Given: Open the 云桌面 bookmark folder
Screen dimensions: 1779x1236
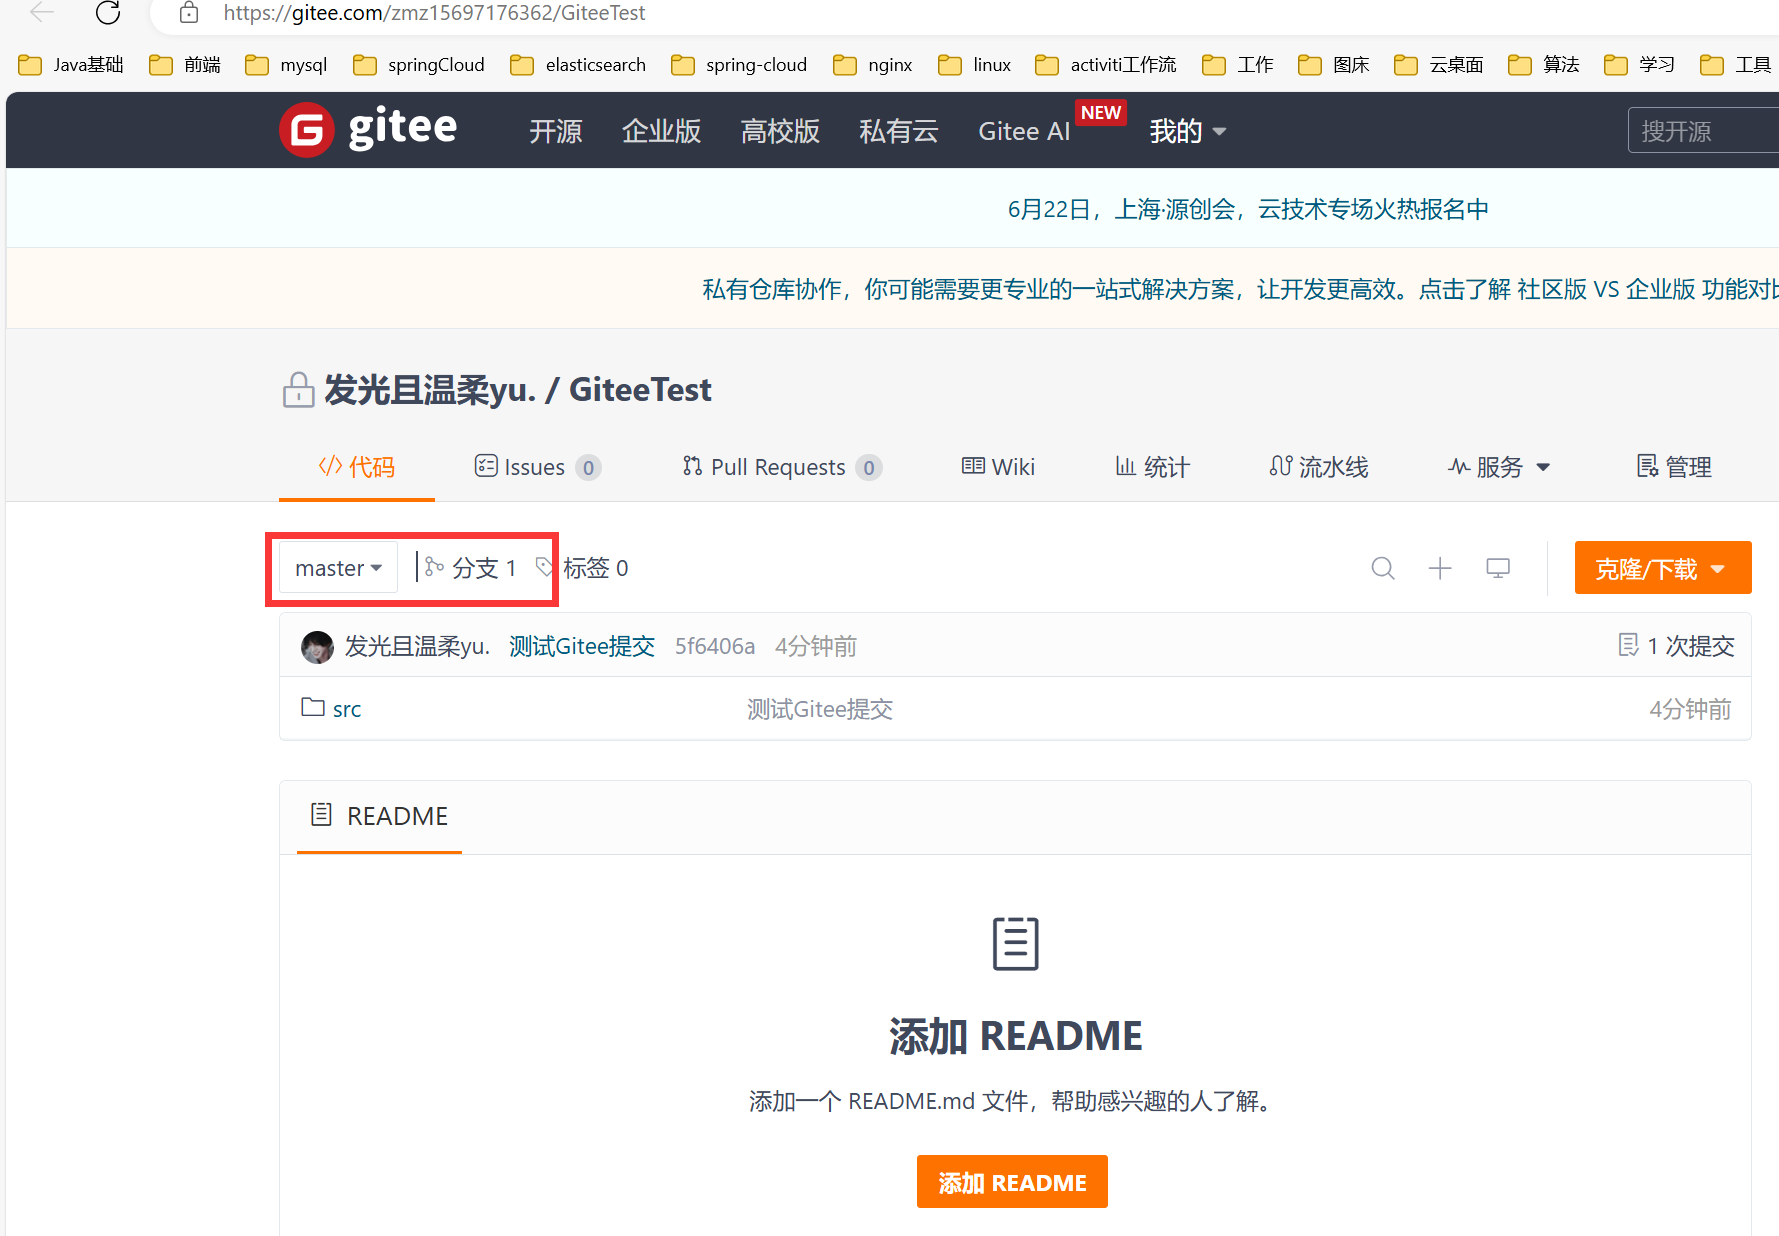Looking at the screenshot, I should [x=1439, y=65].
